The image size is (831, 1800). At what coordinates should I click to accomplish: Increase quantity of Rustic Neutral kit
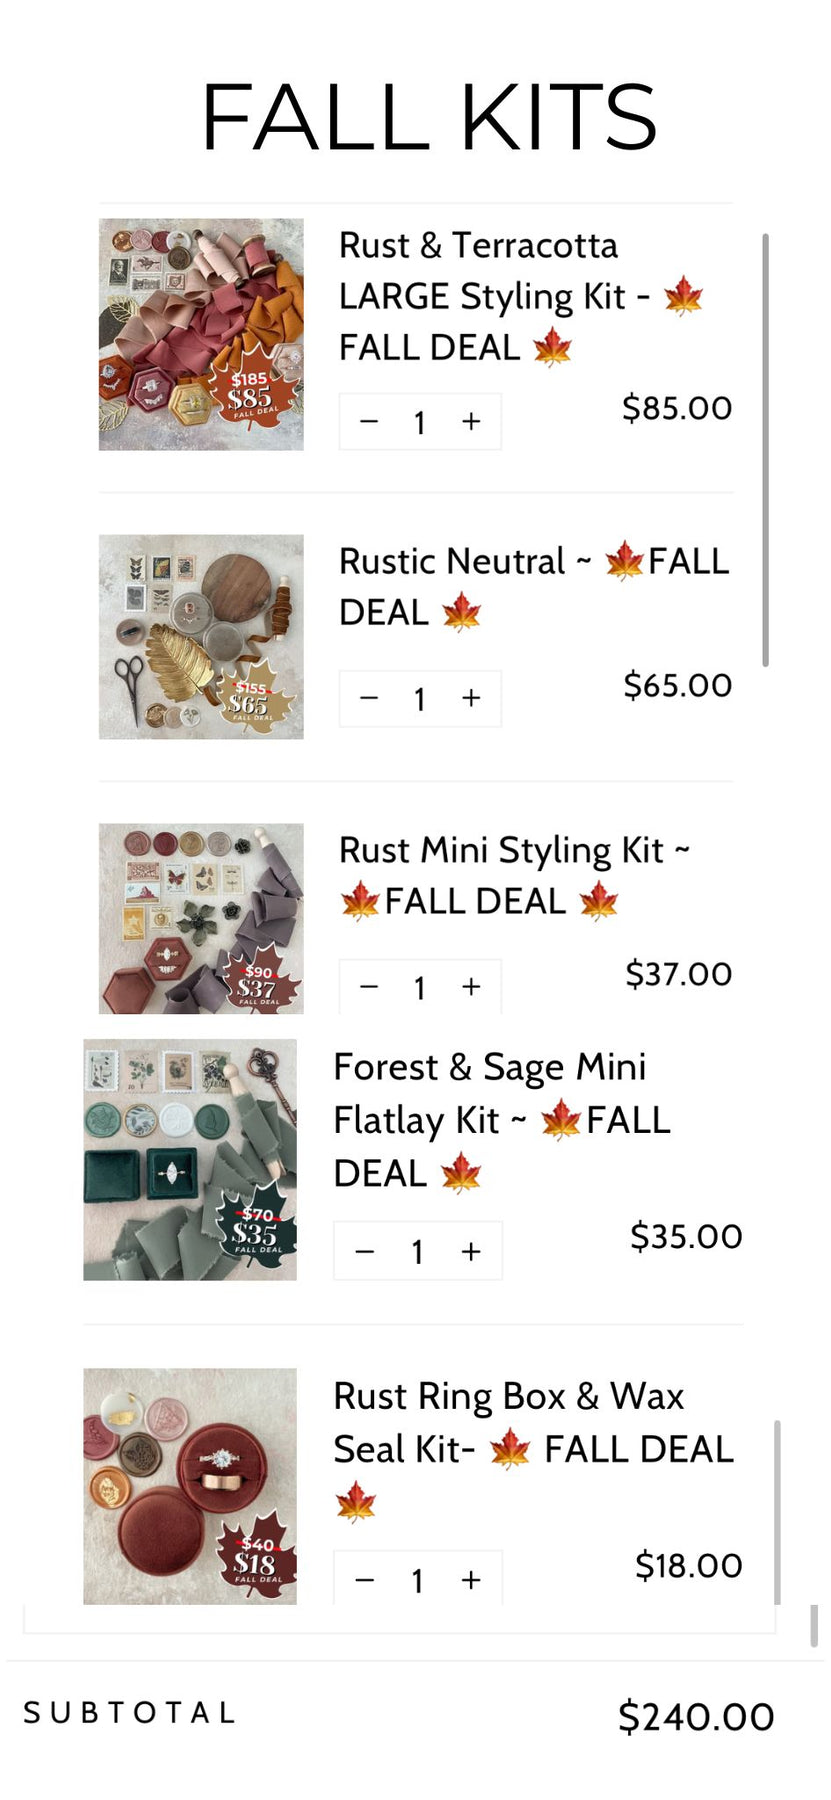pyautogui.click(x=471, y=698)
